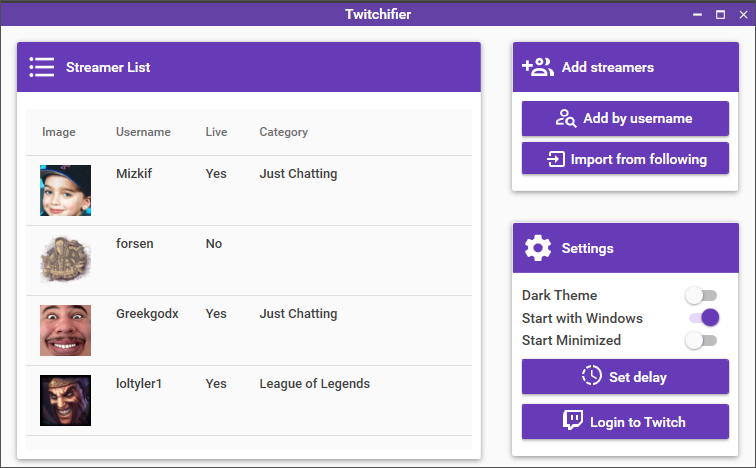Sort by the Username column header
This screenshot has width=756, height=468.
tap(143, 132)
